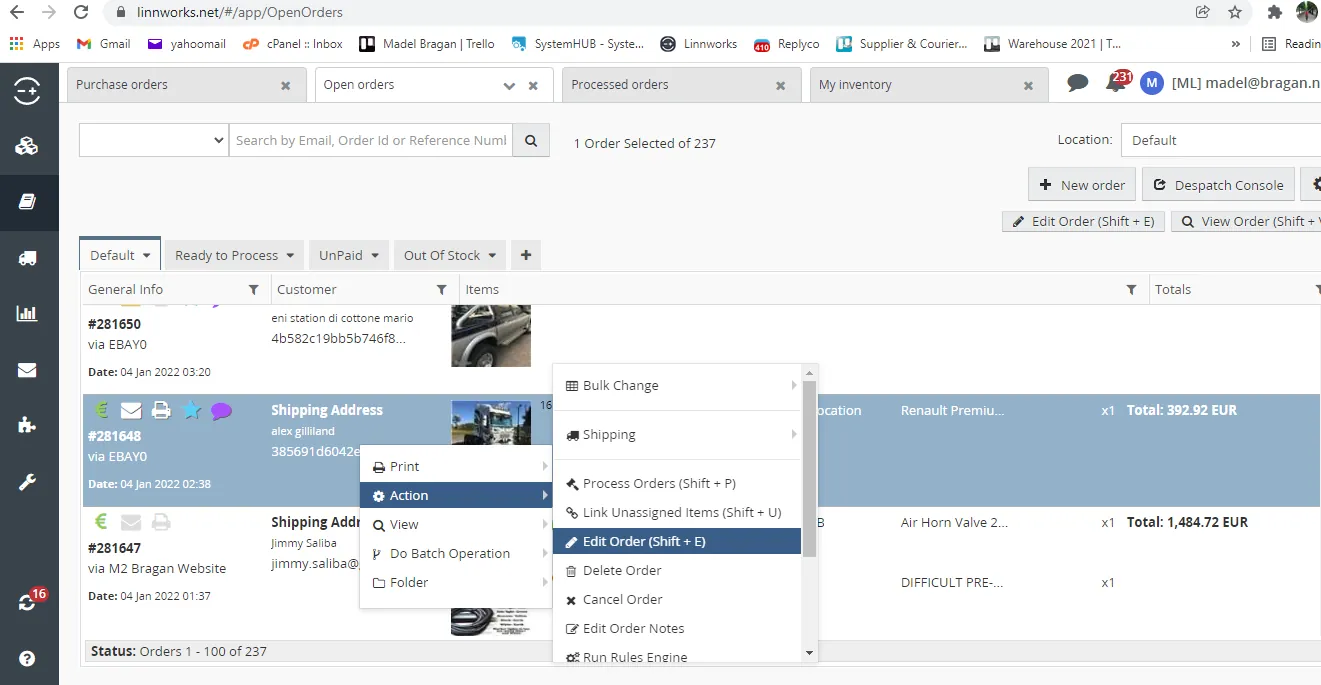Open the Chrome extensions puzzle icon
1321x685 pixels.
tap(1274, 13)
